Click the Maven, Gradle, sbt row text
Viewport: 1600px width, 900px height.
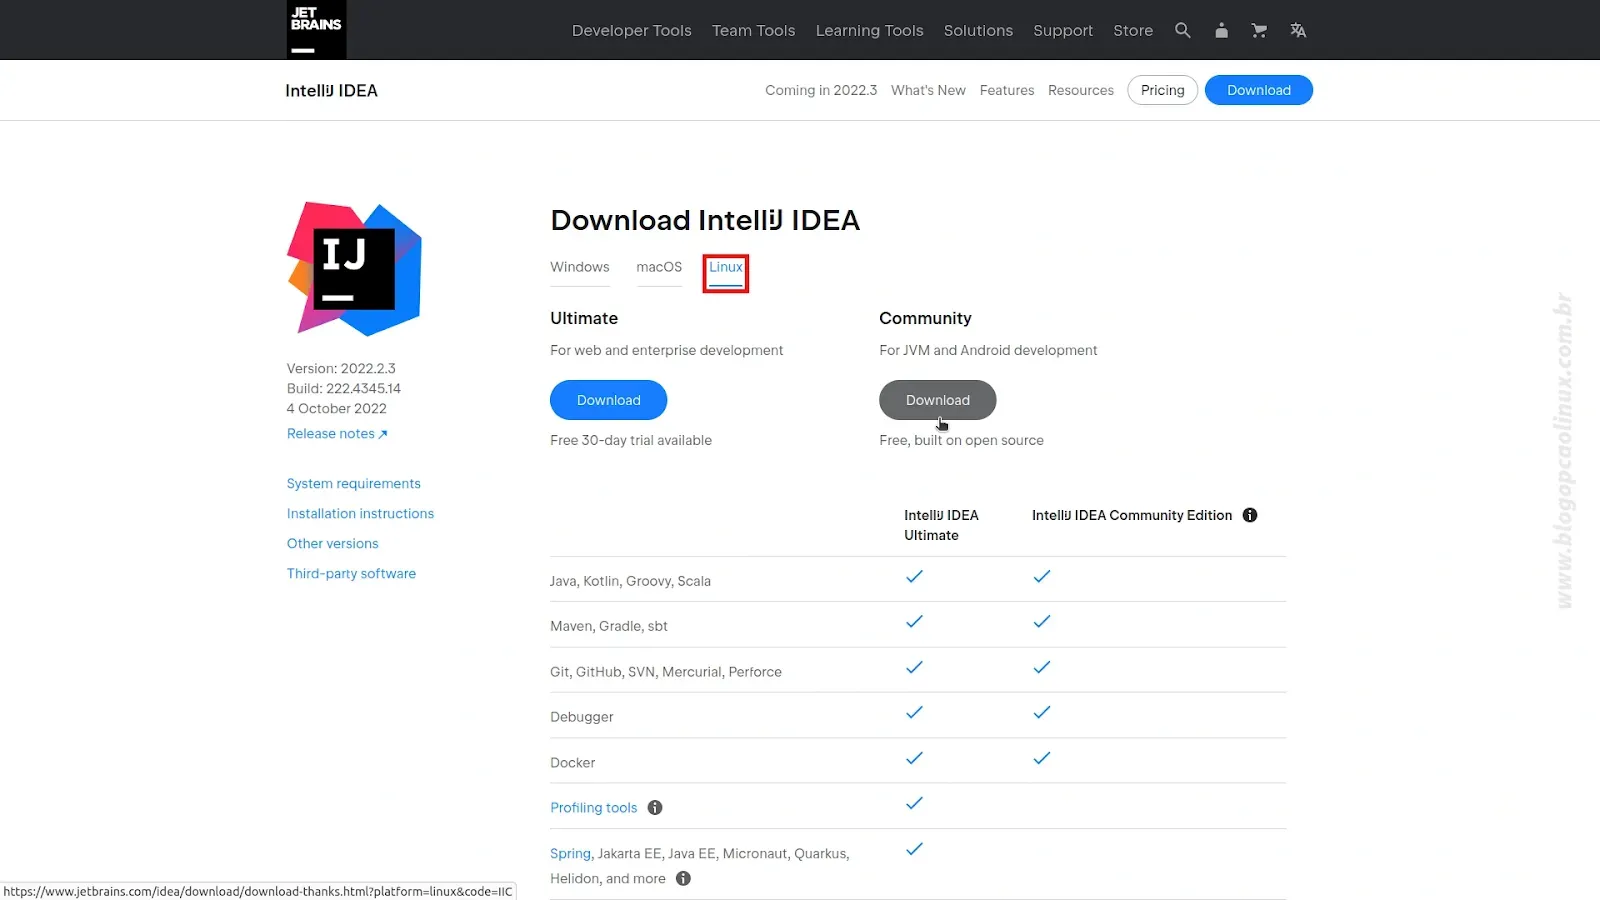[x=609, y=626]
